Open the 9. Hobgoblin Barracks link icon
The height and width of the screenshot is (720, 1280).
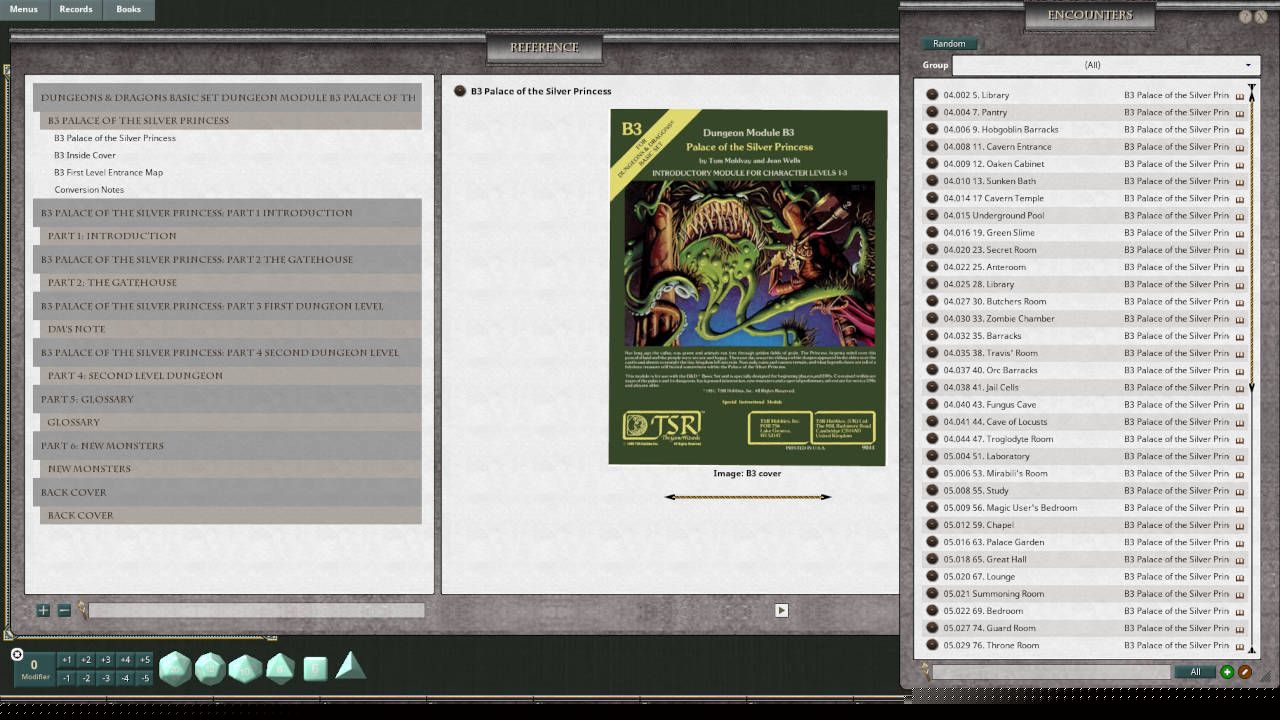click(x=932, y=129)
